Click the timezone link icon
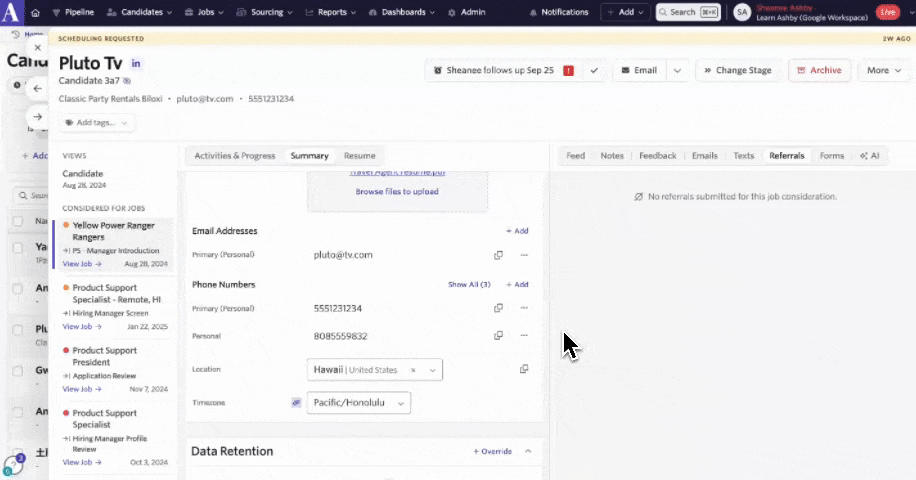Viewport: 916px width, 480px height. point(296,403)
